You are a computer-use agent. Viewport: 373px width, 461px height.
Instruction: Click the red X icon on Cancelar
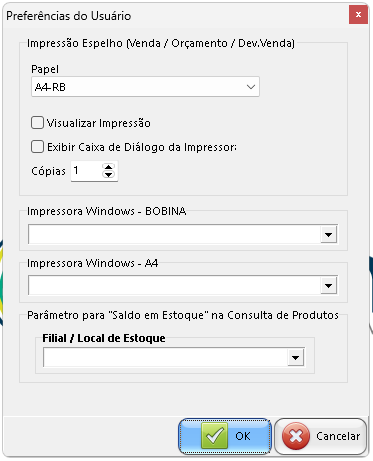tap(296, 436)
